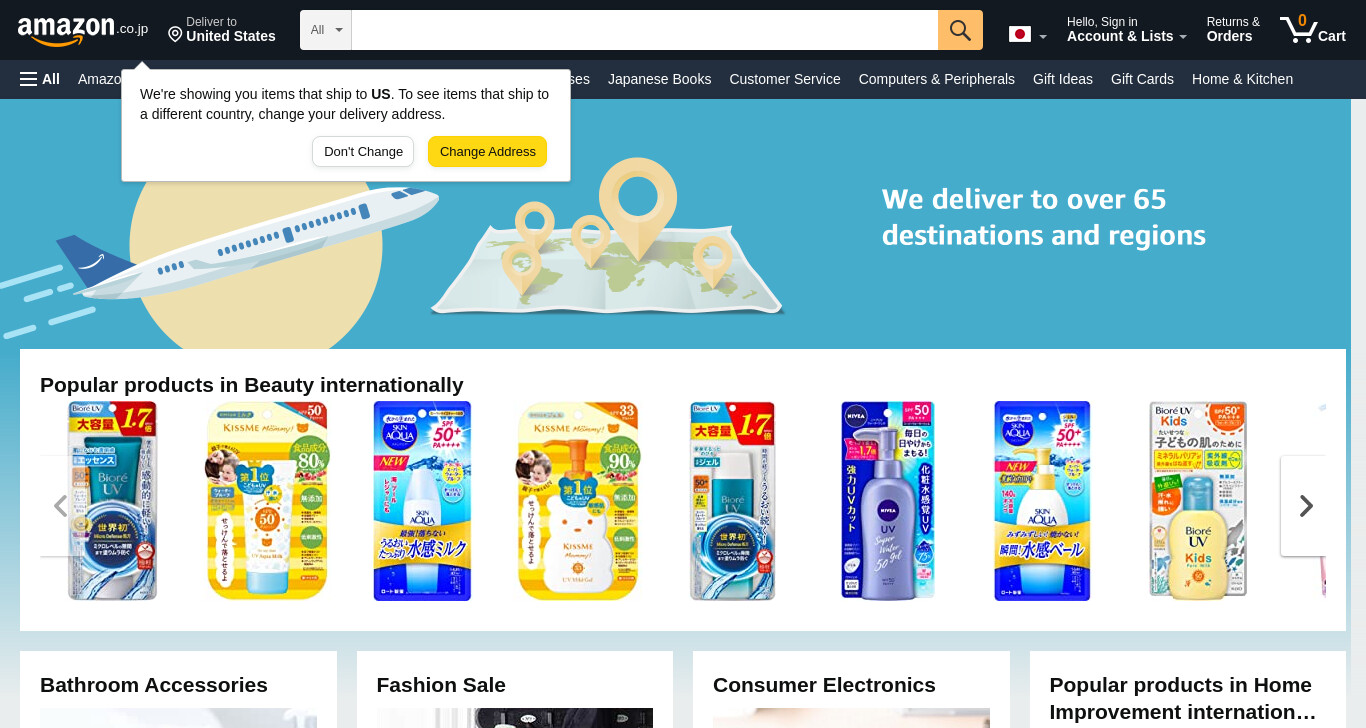Open Nivea UV Super Water Gel product
Image resolution: width=1366 pixels, height=728 pixels.
(887, 501)
